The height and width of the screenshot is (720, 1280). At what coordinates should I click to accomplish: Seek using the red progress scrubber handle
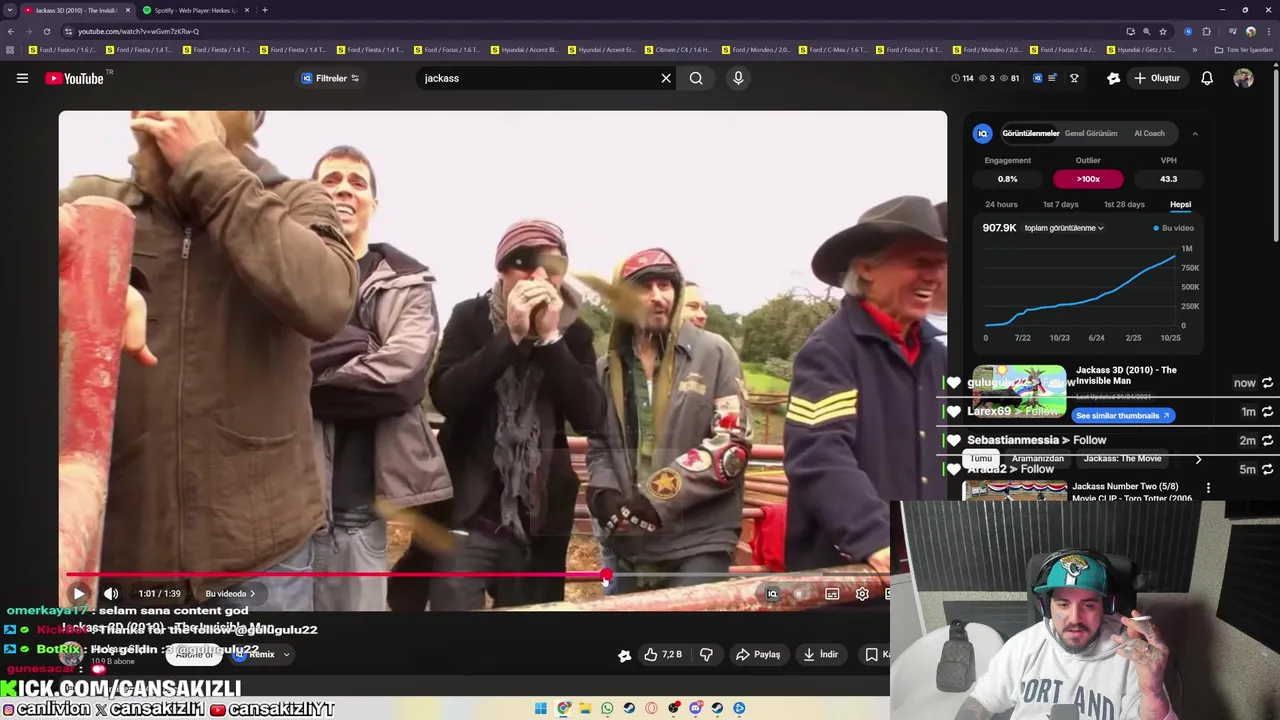pos(606,575)
